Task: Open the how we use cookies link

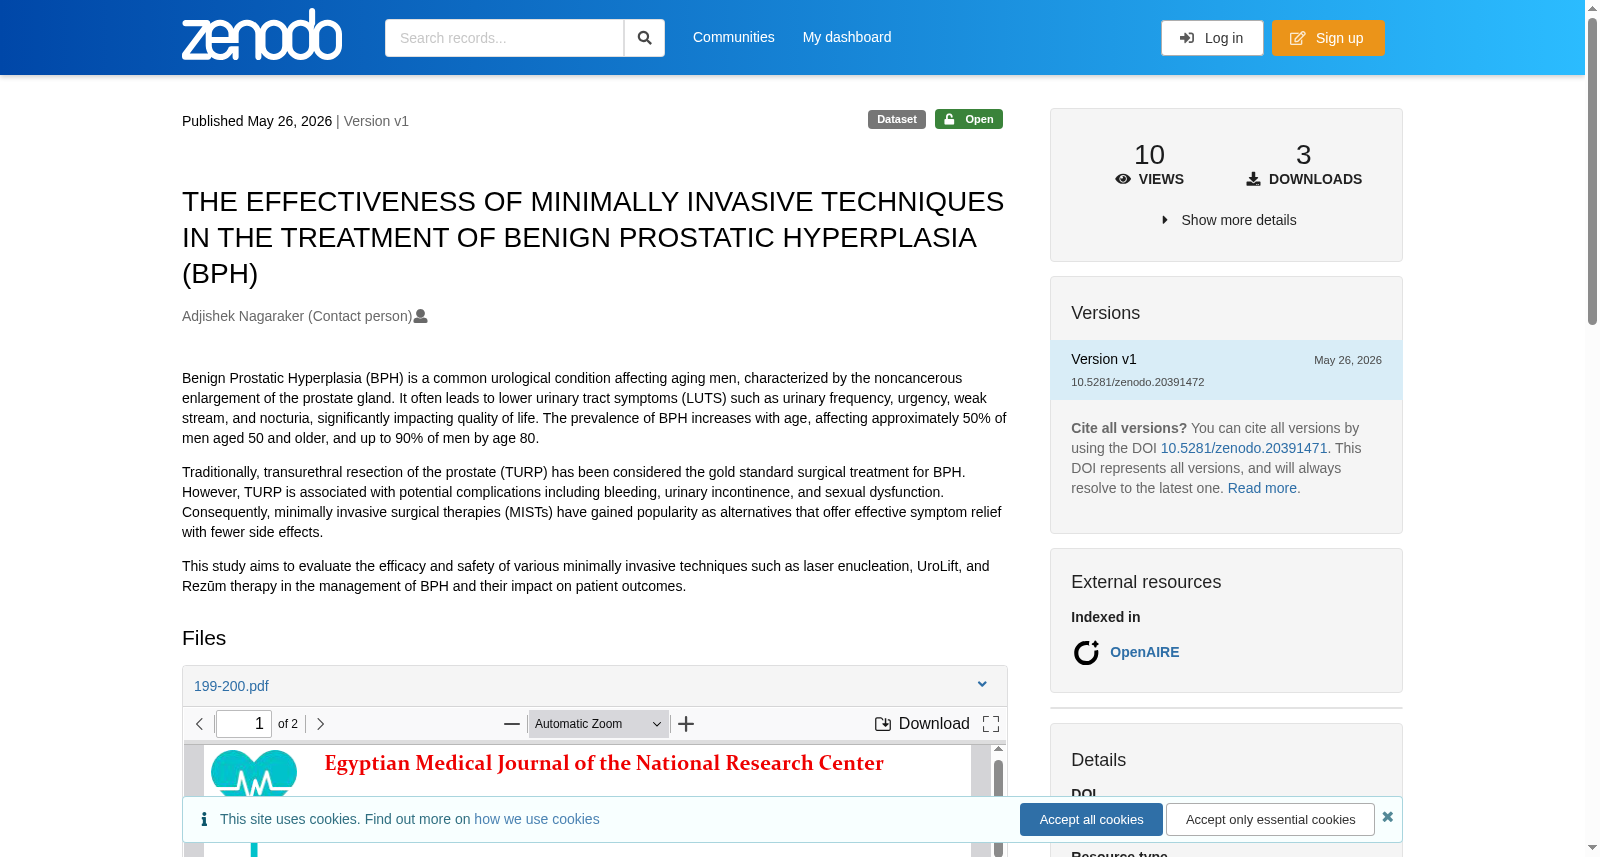Action: [537, 819]
